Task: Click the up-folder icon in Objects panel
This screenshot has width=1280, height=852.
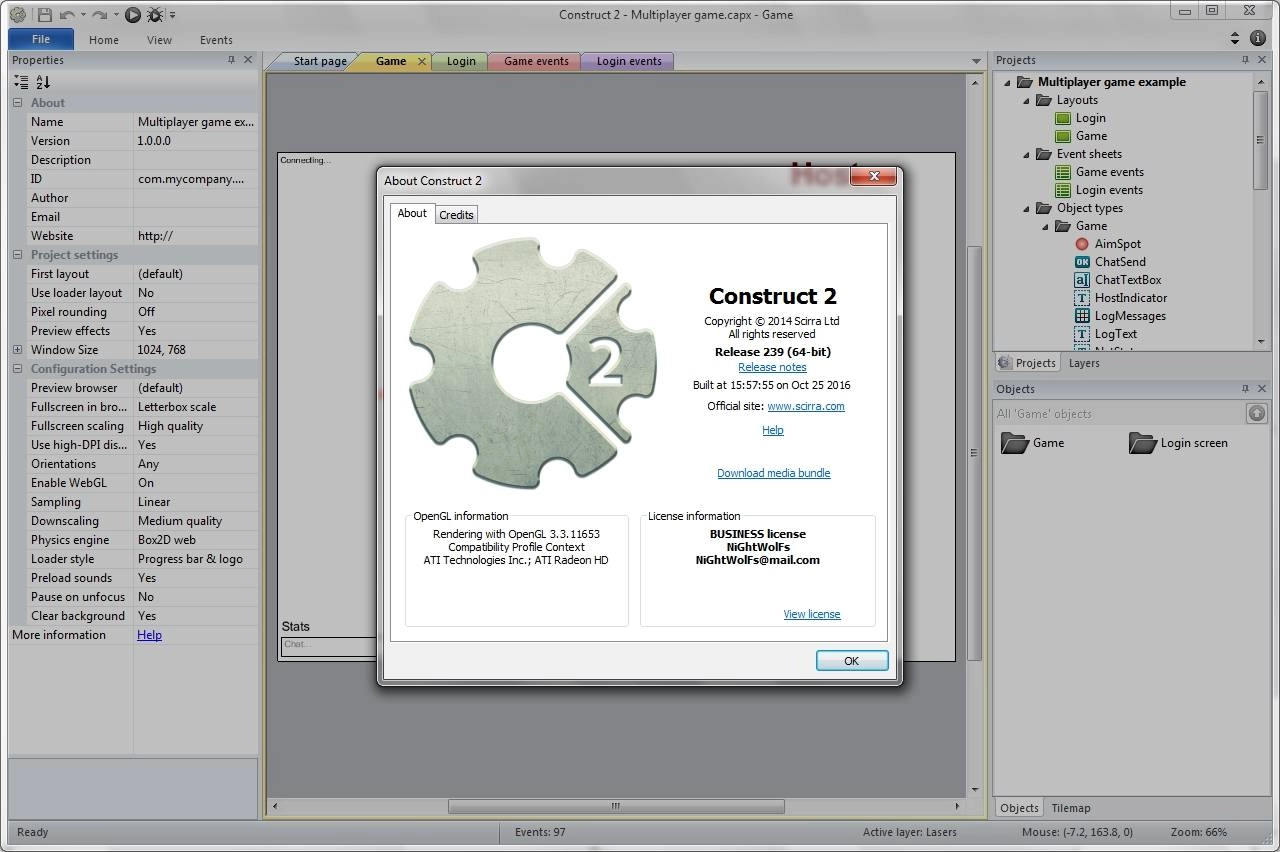Action: pyautogui.click(x=1257, y=413)
